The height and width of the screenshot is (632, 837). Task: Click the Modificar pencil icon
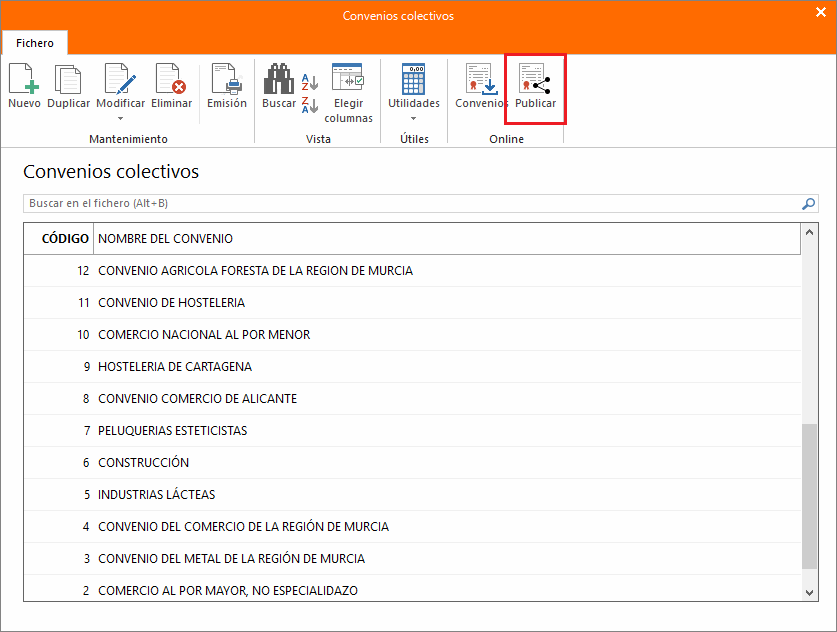(120, 79)
